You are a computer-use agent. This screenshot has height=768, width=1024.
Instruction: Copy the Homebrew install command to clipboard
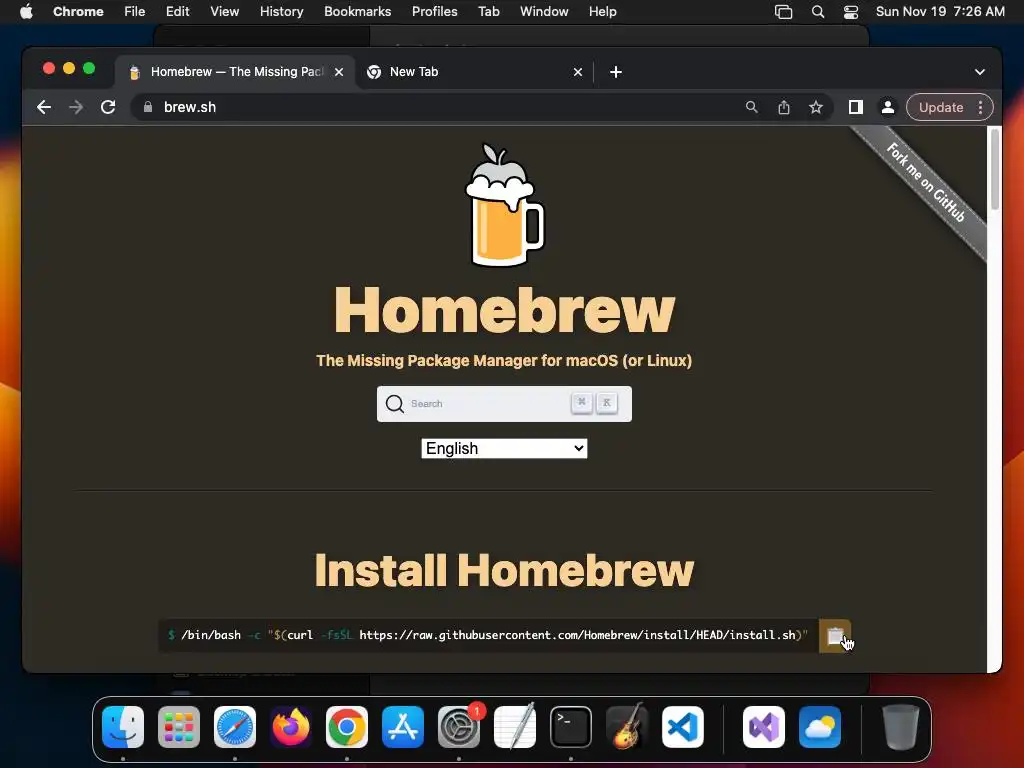(x=835, y=635)
